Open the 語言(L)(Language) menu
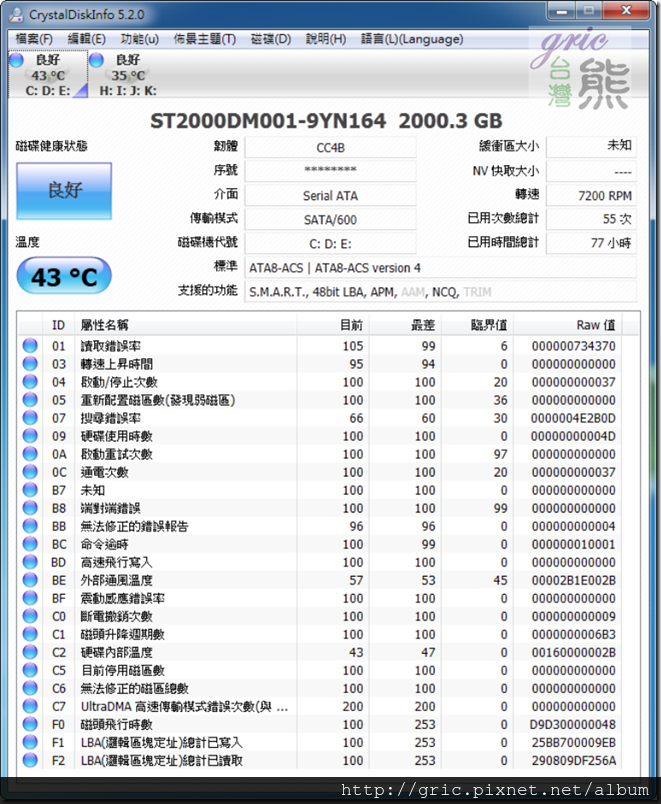Image resolution: width=661 pixels, height=804 pixels. [412, 39]
